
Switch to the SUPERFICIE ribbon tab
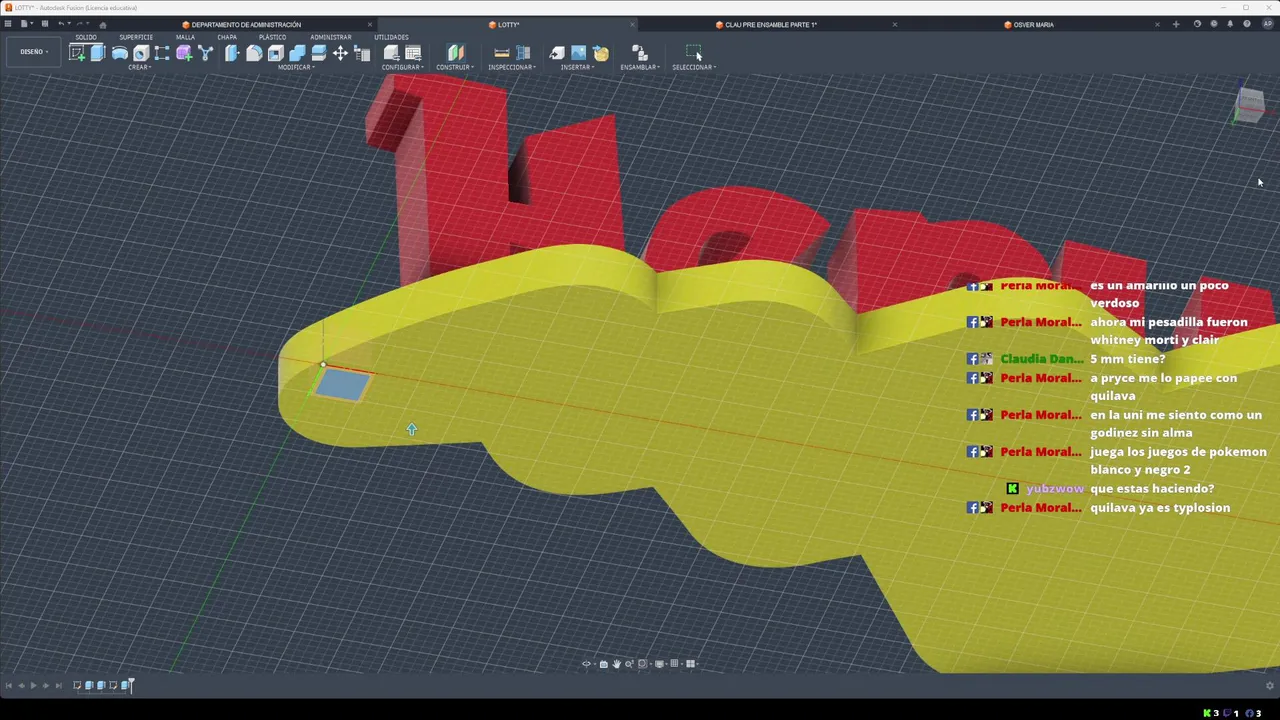pyautogui.click(x=136, y=37)
